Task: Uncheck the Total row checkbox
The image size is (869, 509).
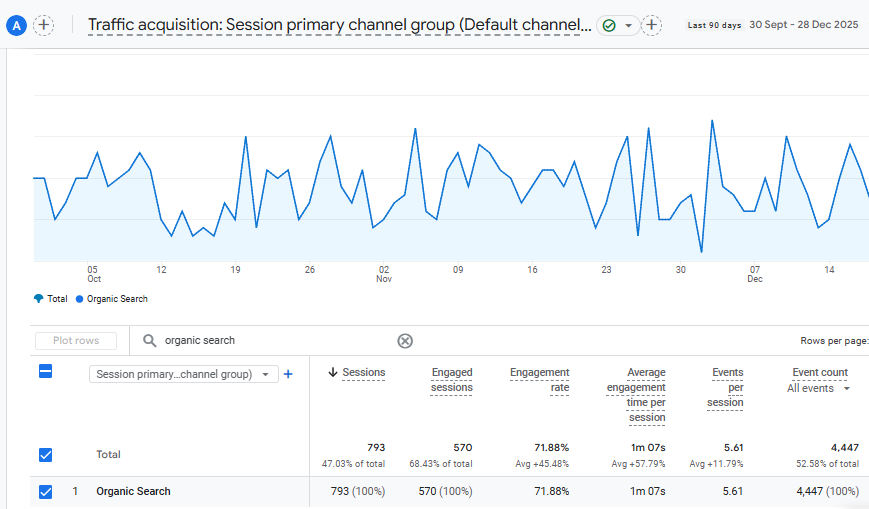Action: (45, 455)
